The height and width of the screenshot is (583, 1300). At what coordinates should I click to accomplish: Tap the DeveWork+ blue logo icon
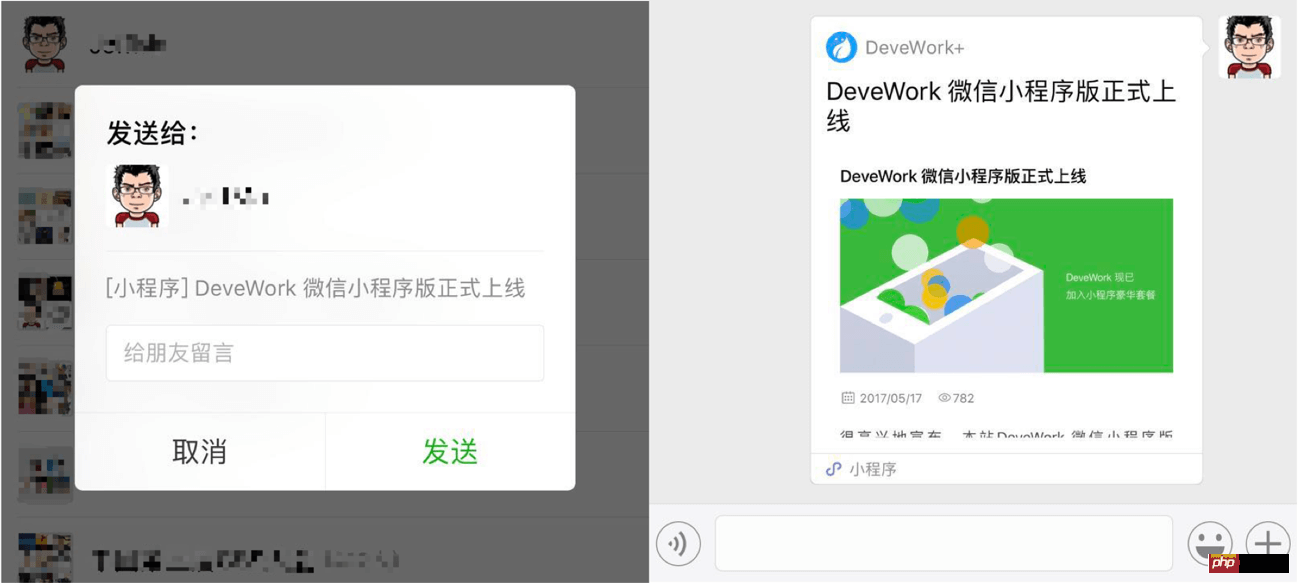pyautogui.click(x=841, y=47)
